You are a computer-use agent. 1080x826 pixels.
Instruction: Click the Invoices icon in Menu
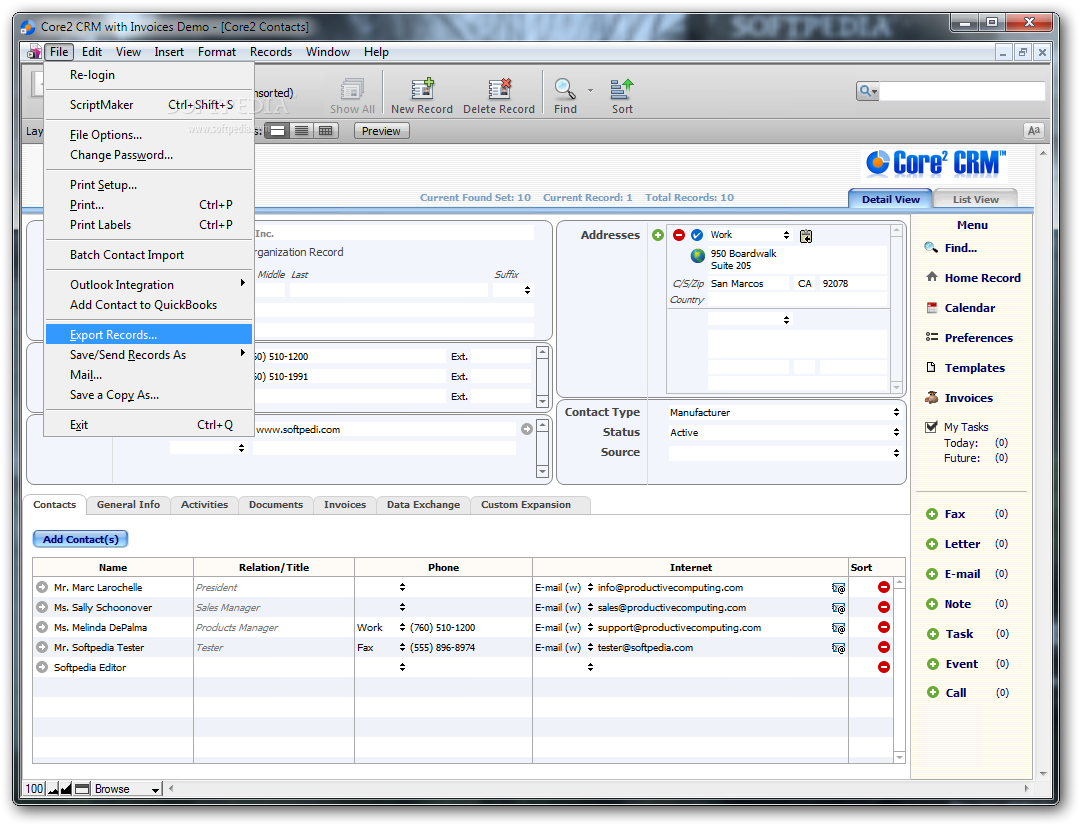[932, 397]
